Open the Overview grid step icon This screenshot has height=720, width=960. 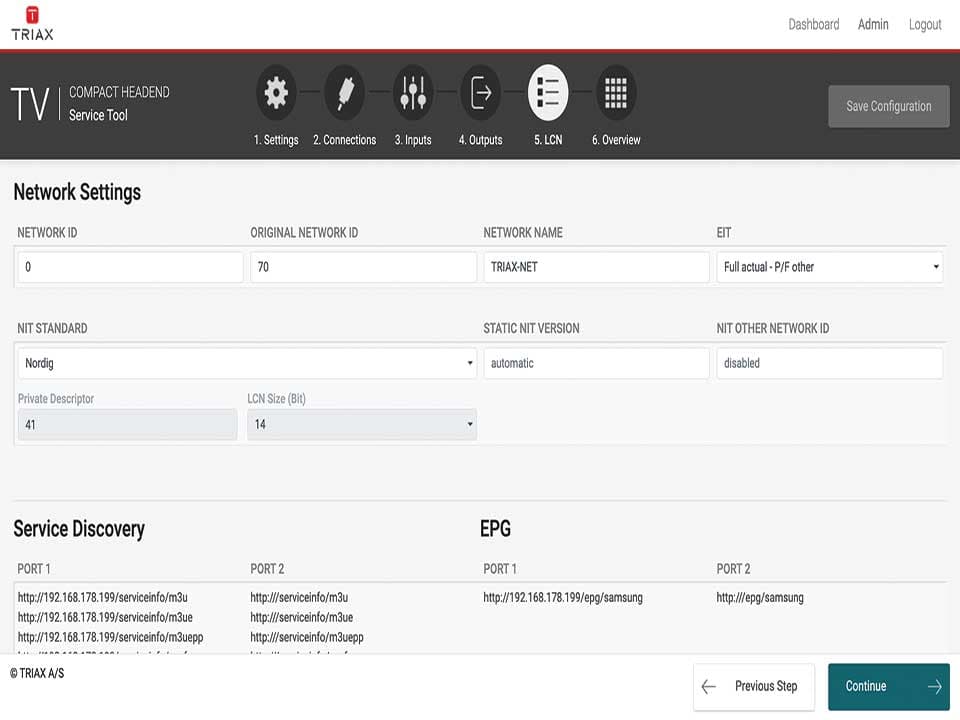(616, 93)
